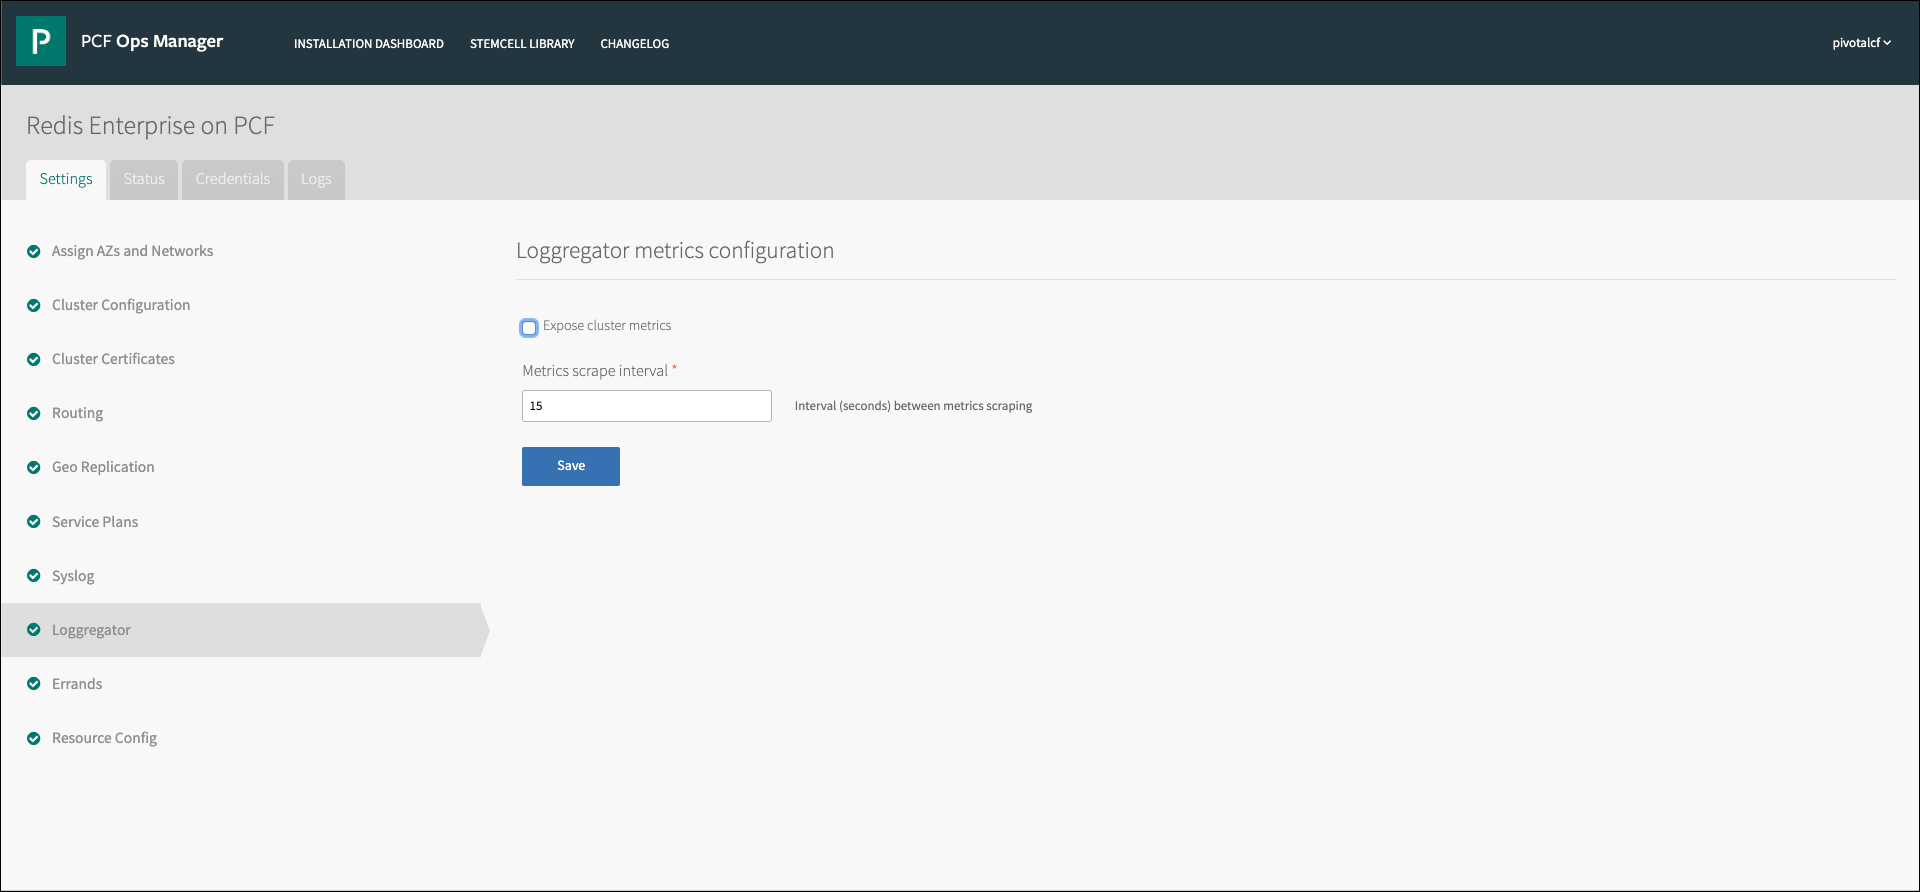Click the checkmark icon beside Assign AZs and Networks
The image size is (1920, 892).
[34, 252]
